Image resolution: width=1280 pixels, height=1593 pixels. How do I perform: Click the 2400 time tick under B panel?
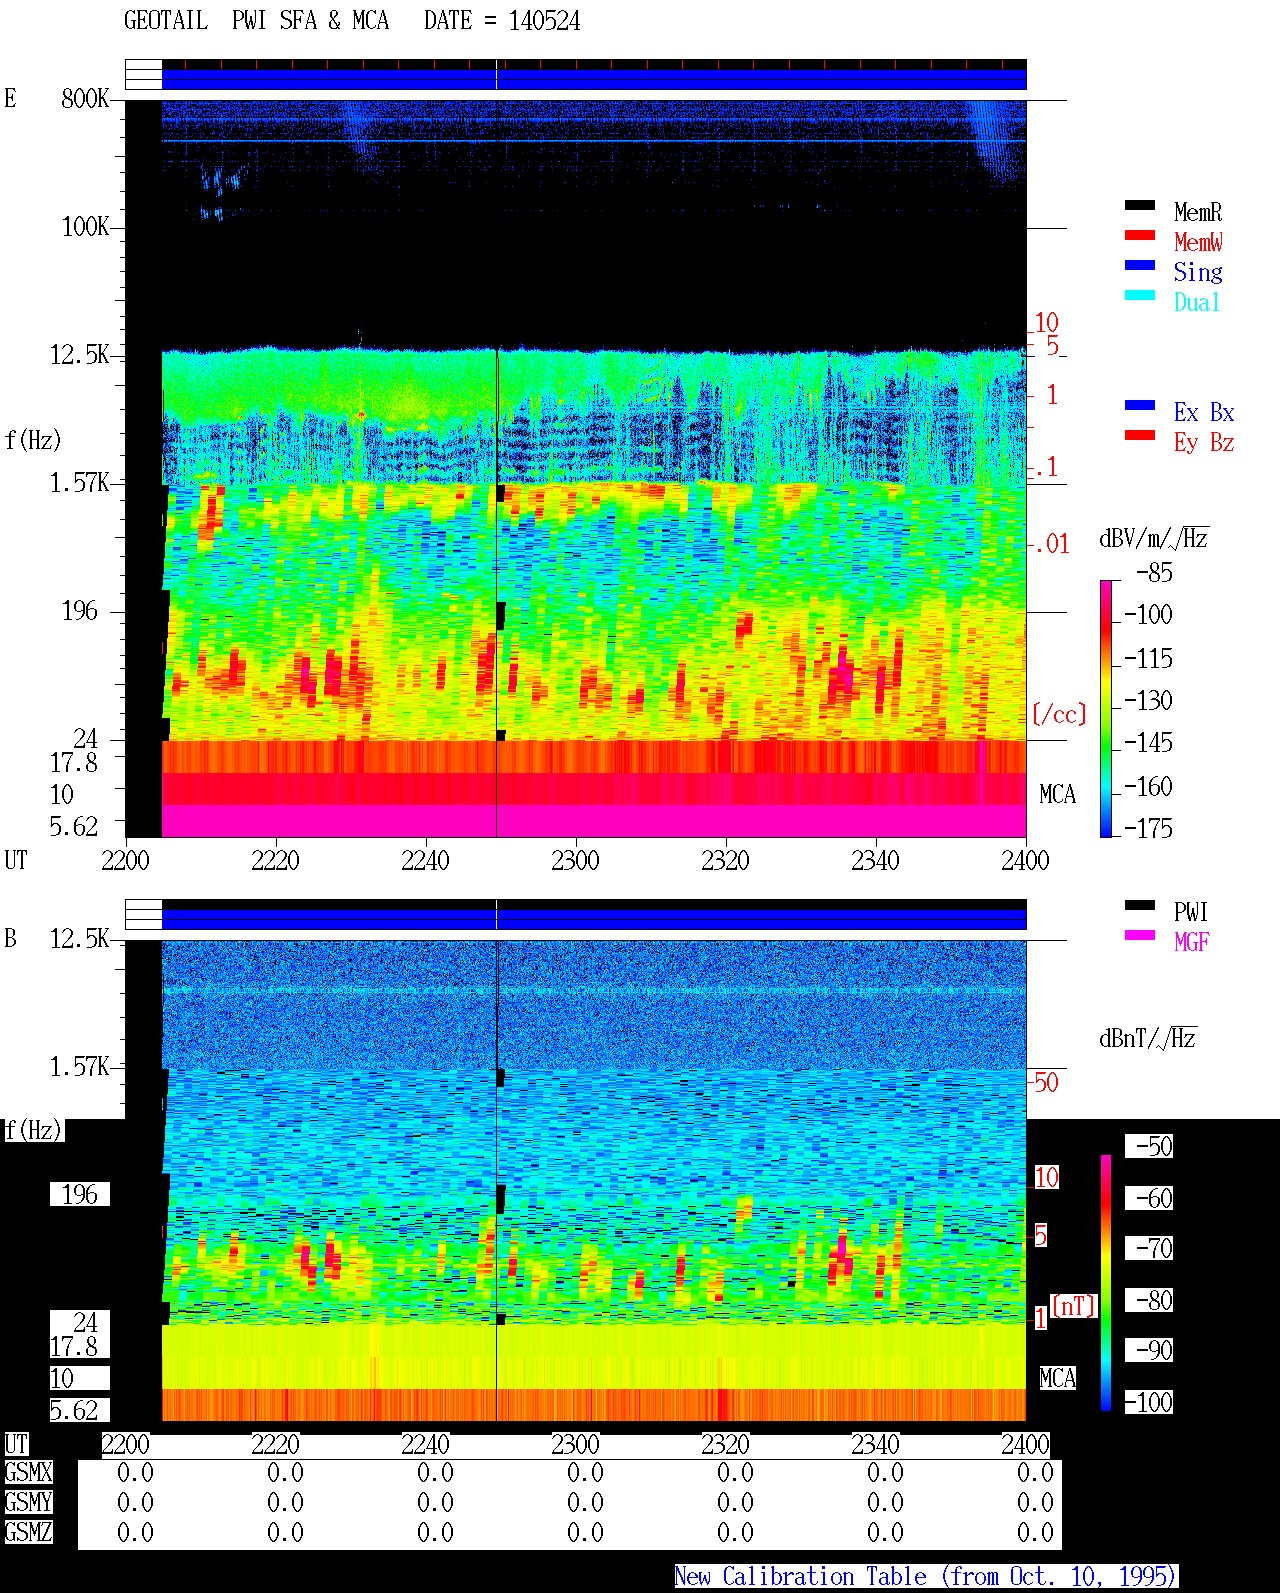pyautogui.click(x=1025, y=1444)
